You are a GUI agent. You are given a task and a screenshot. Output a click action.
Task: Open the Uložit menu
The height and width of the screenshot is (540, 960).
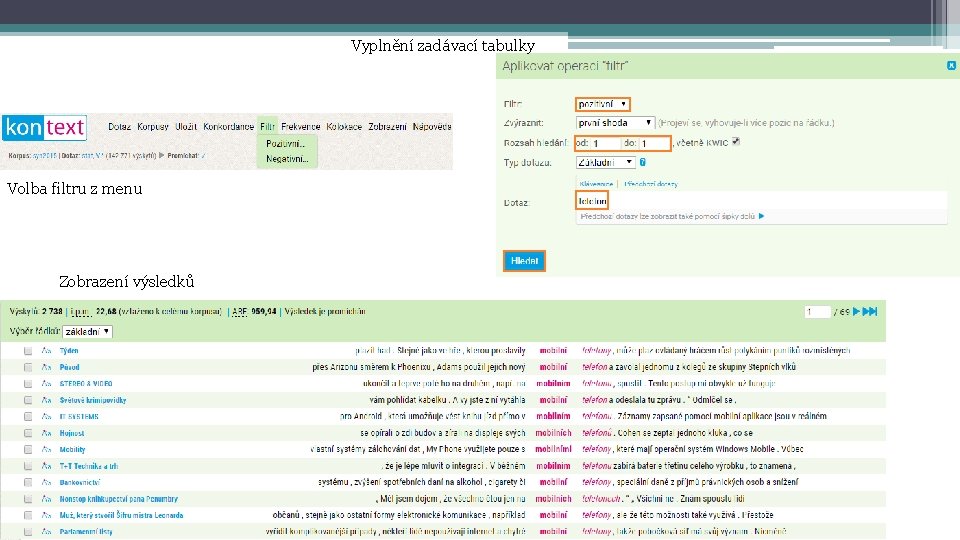point(186,127)
